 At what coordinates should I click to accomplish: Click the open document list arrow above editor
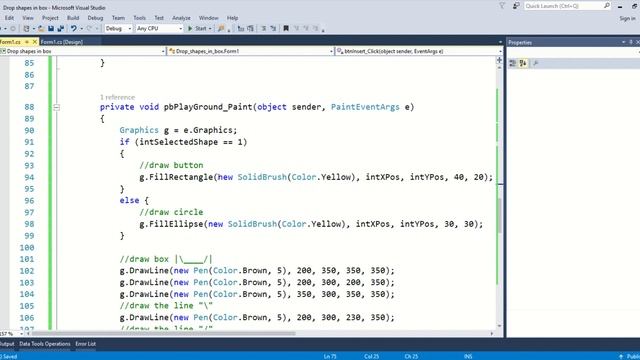(x=500, y=42)
